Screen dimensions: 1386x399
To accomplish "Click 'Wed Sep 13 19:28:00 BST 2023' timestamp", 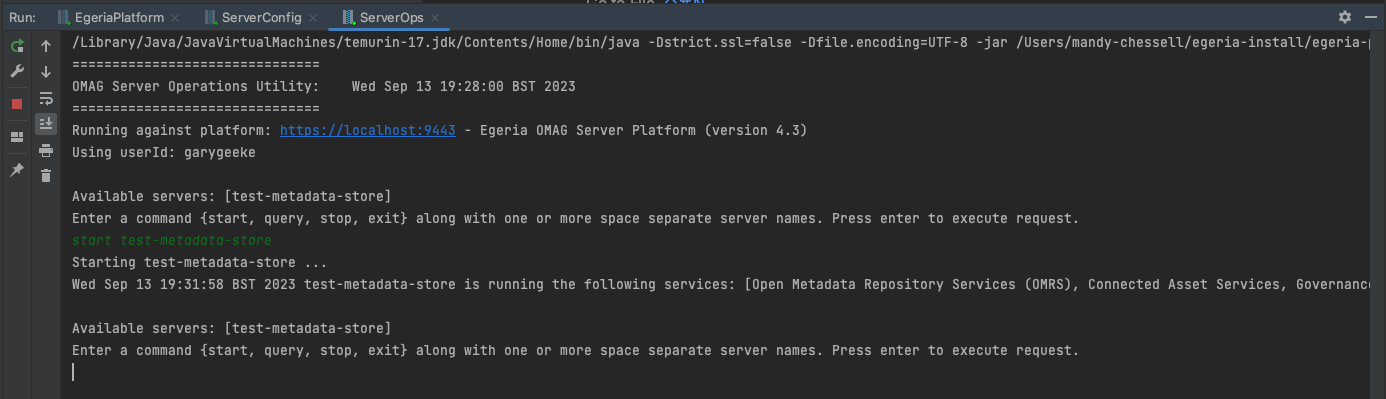I will (x=464, y=87).
